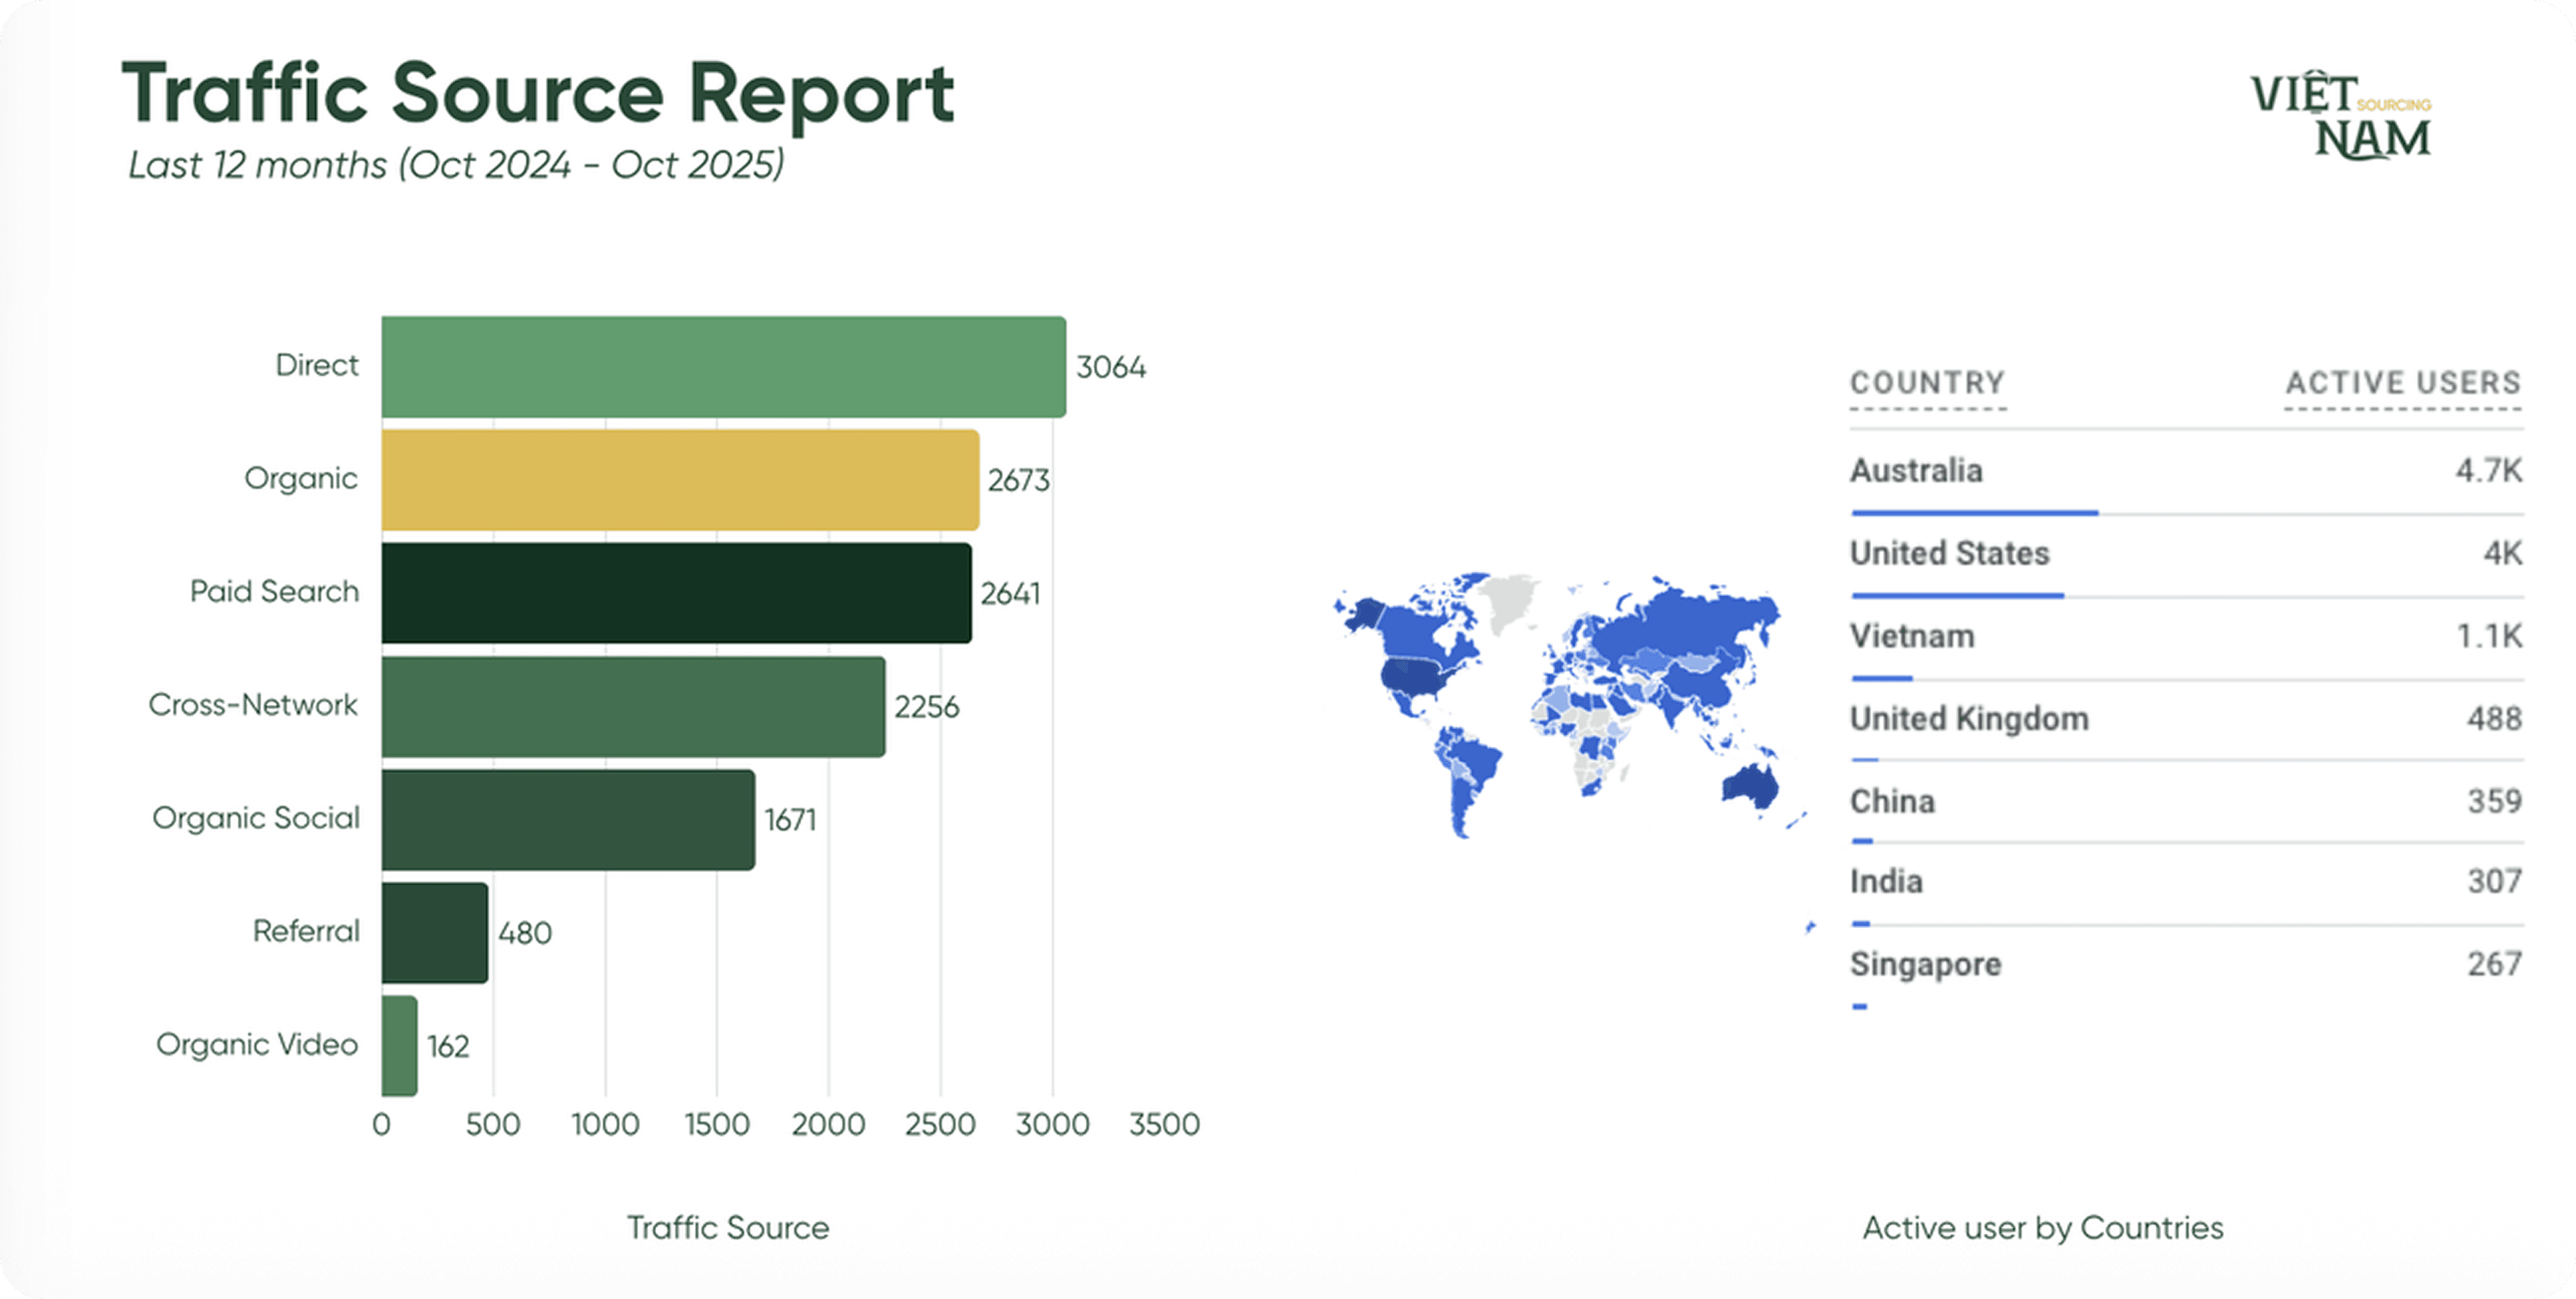Click the Organic Social bar
This screenshot has height=1299, width=2576.
568,819
